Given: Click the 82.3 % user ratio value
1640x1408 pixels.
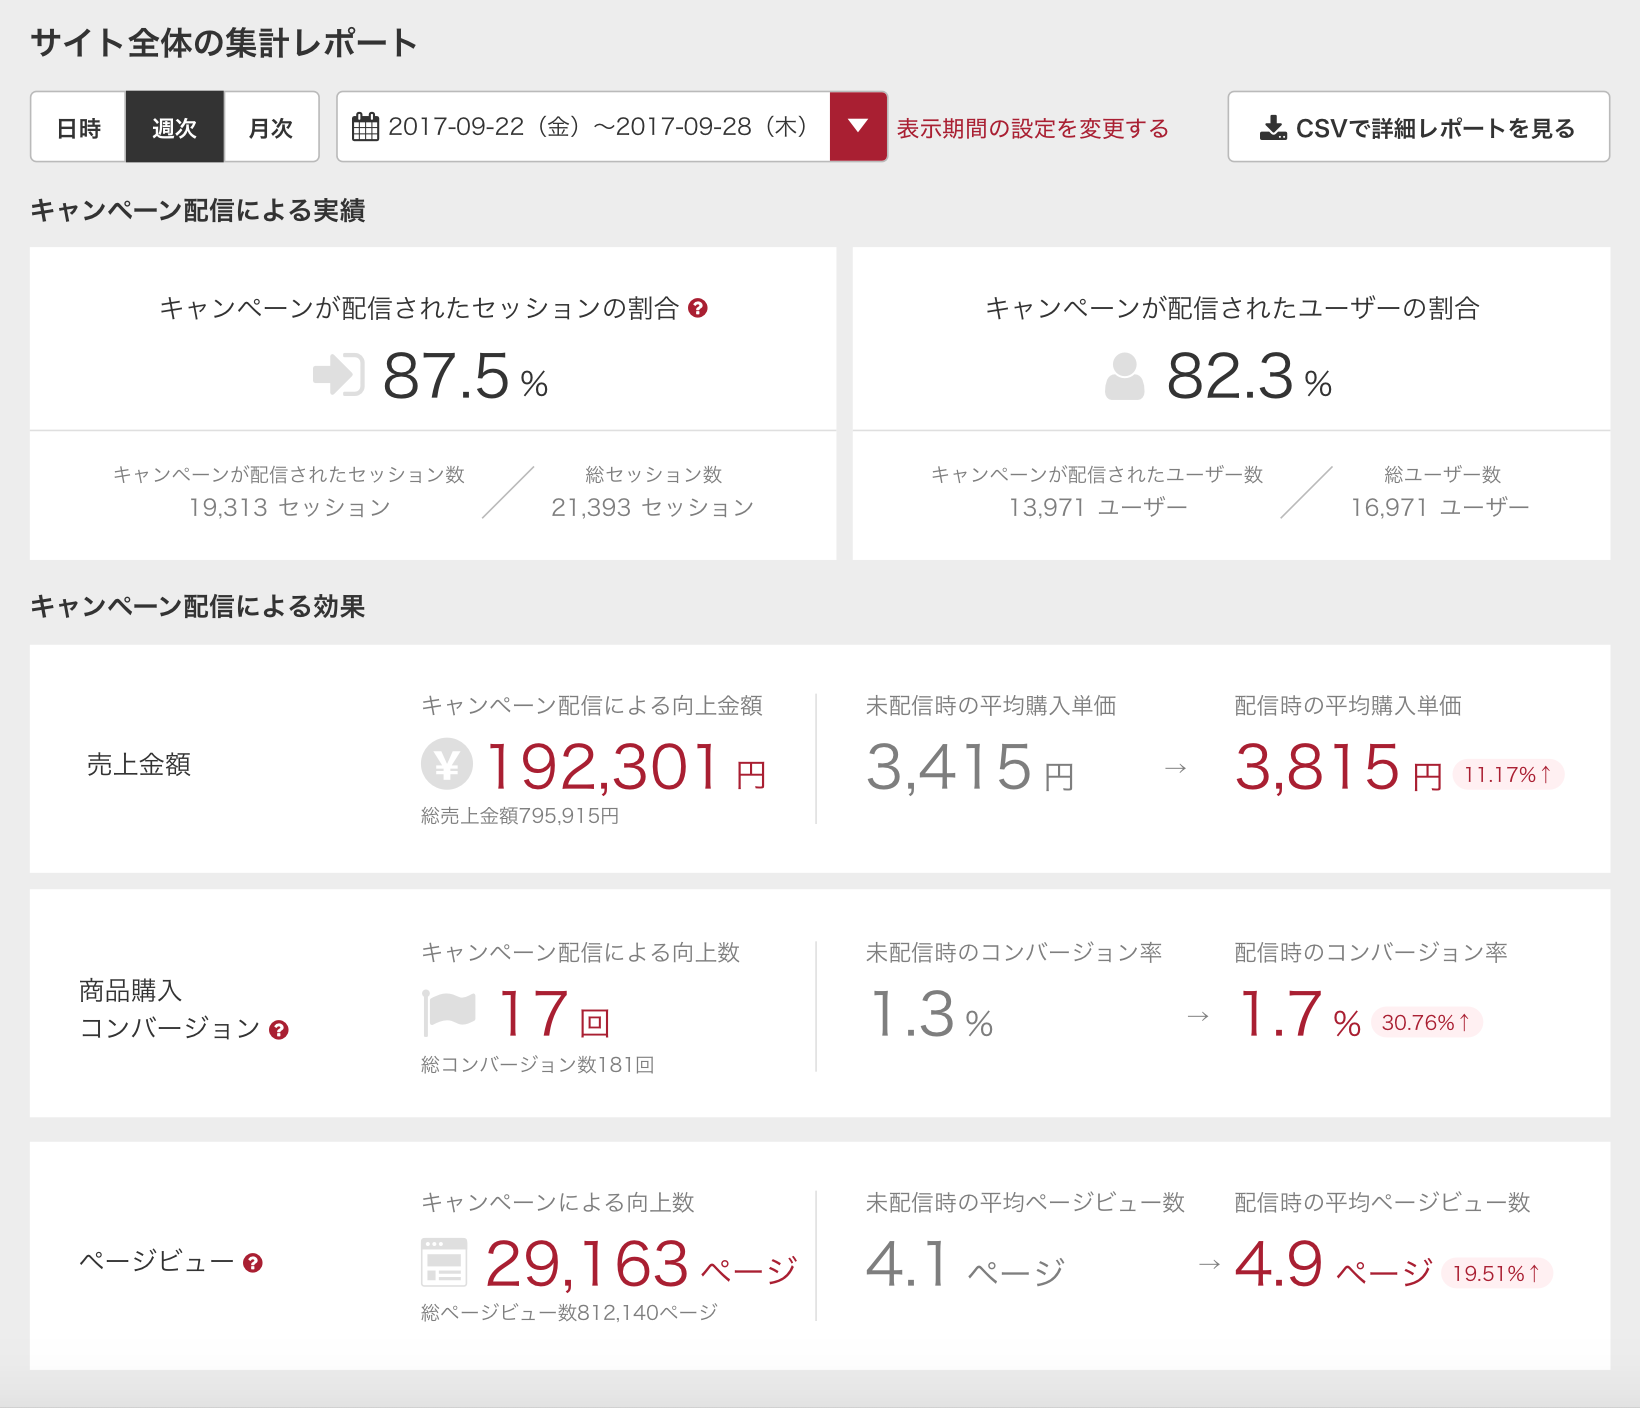Looking at the screenshot, I should click(1249, 376).
